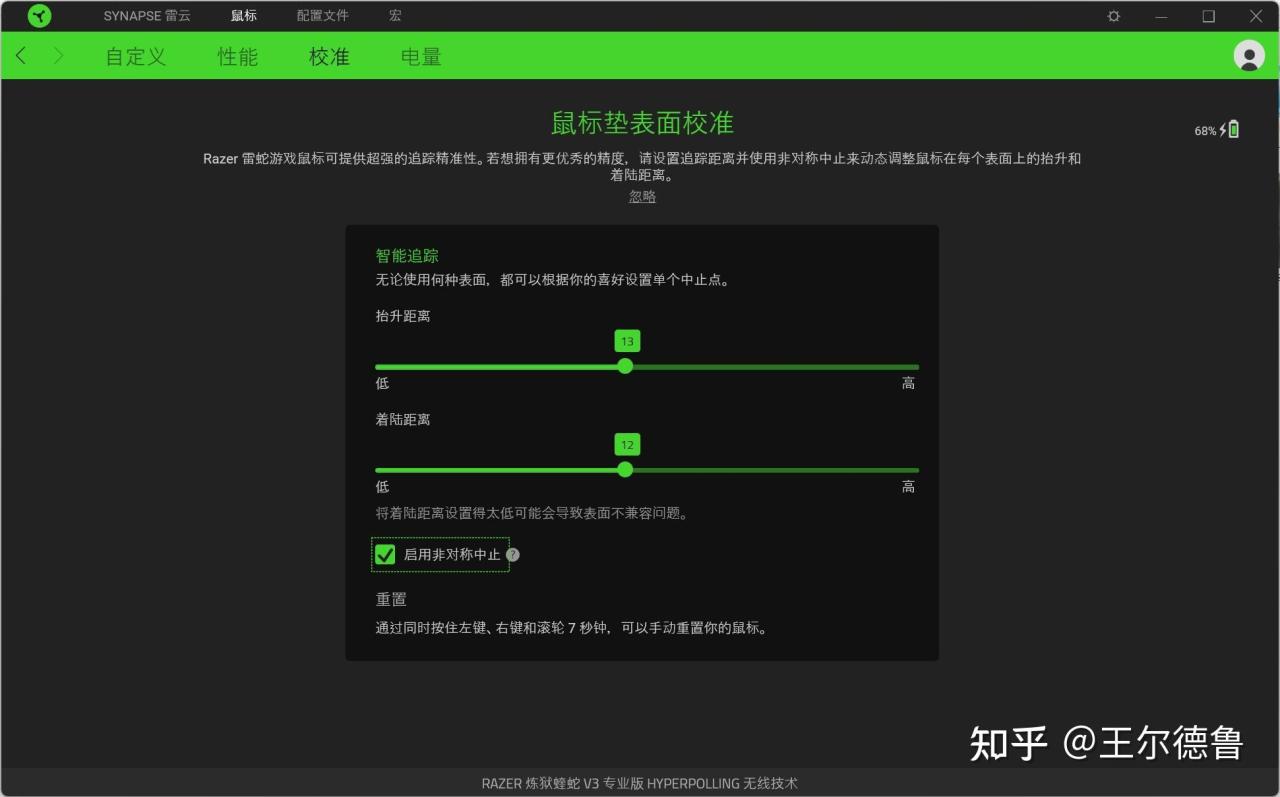Minimize the Synapse window

pyautogui.click(x=1161, y=16)
